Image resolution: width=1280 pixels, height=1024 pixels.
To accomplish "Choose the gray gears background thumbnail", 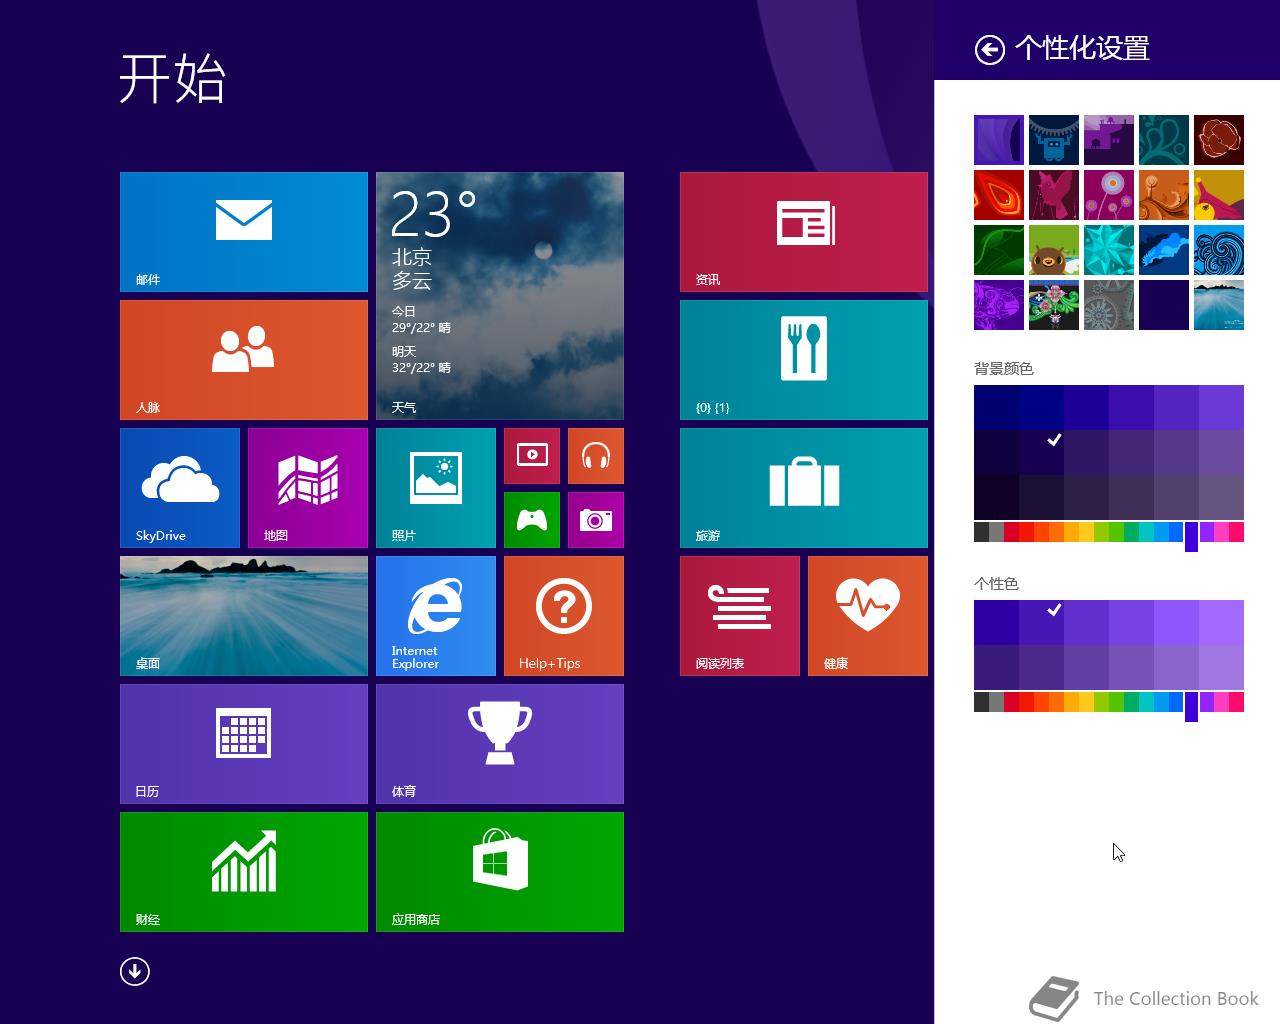I will coord(1109,305).
